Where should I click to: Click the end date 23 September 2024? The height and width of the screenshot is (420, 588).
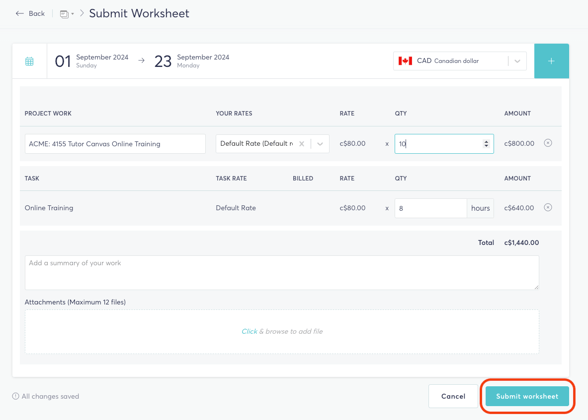[x=192, y=61]
